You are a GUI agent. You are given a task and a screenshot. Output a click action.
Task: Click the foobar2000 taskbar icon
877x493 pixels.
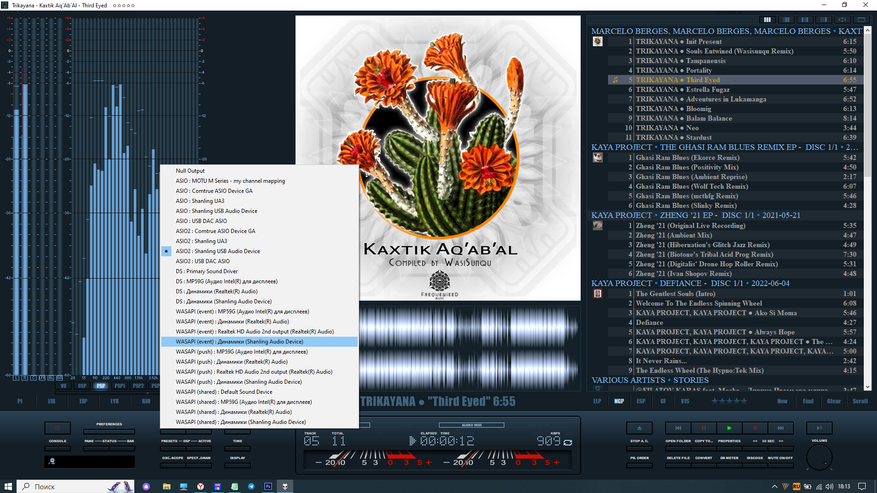click(285, 486)
